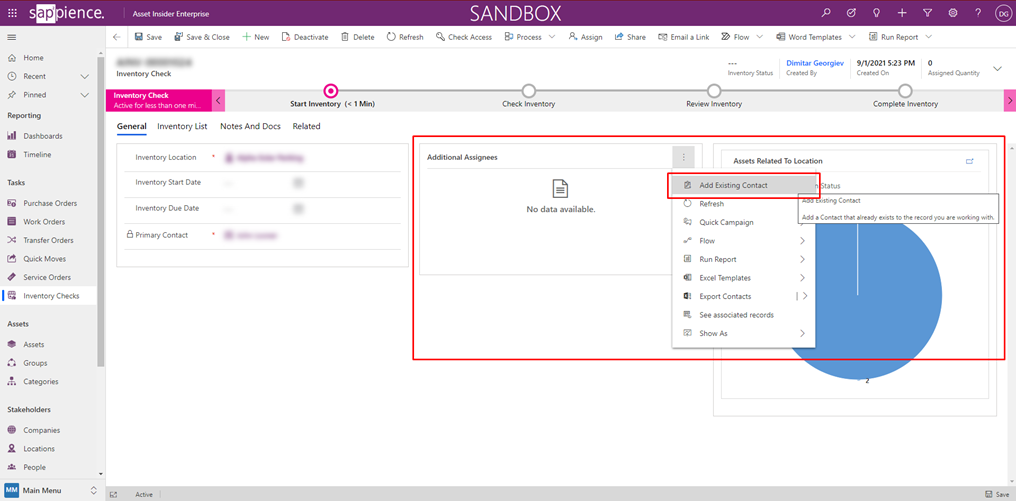Open the advanced find filter icon
Screen dimensions: 1016x501
[927, 13]
